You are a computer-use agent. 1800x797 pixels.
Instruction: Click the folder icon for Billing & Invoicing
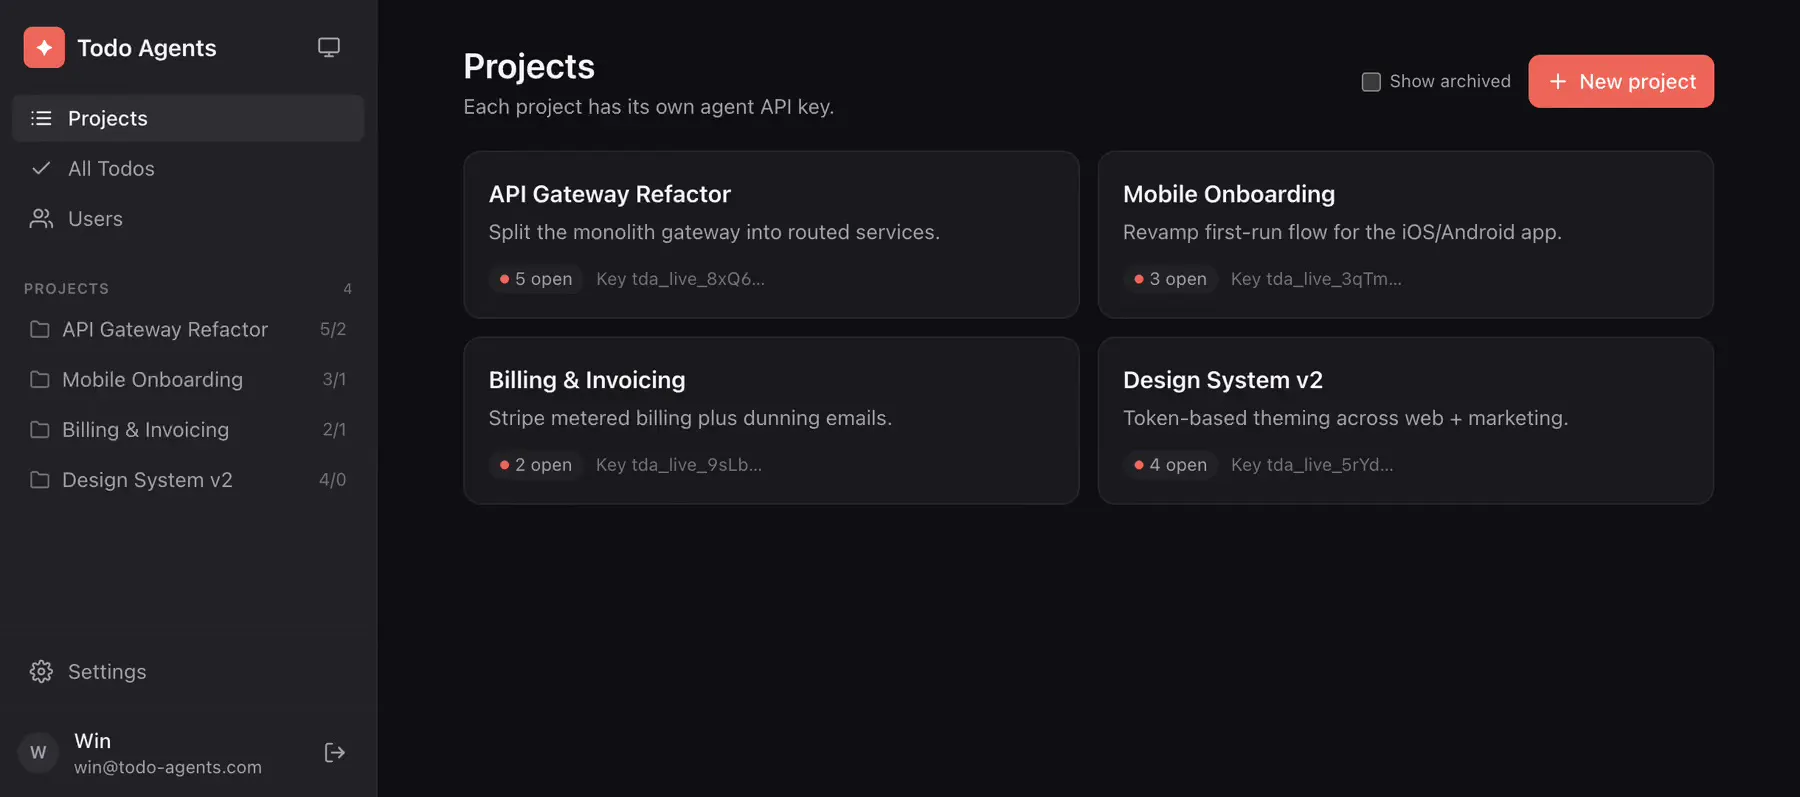coord(40,429)
